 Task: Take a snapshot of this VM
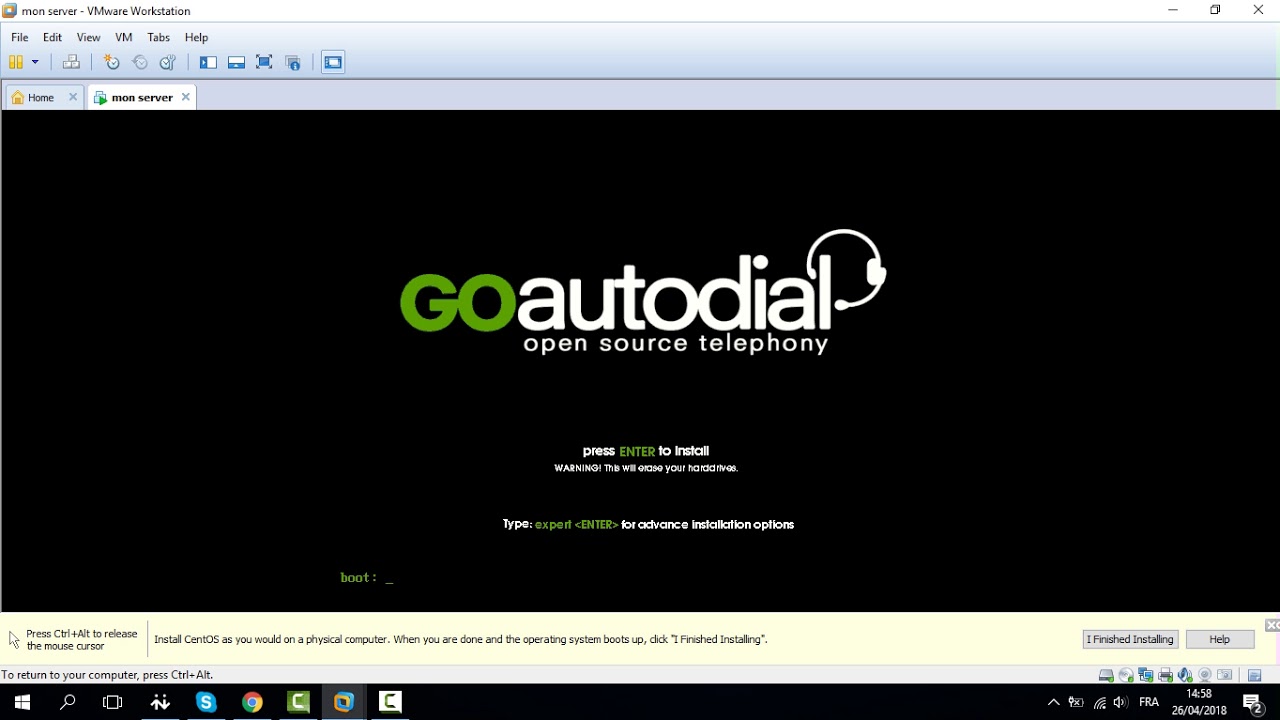pos(111,62)
